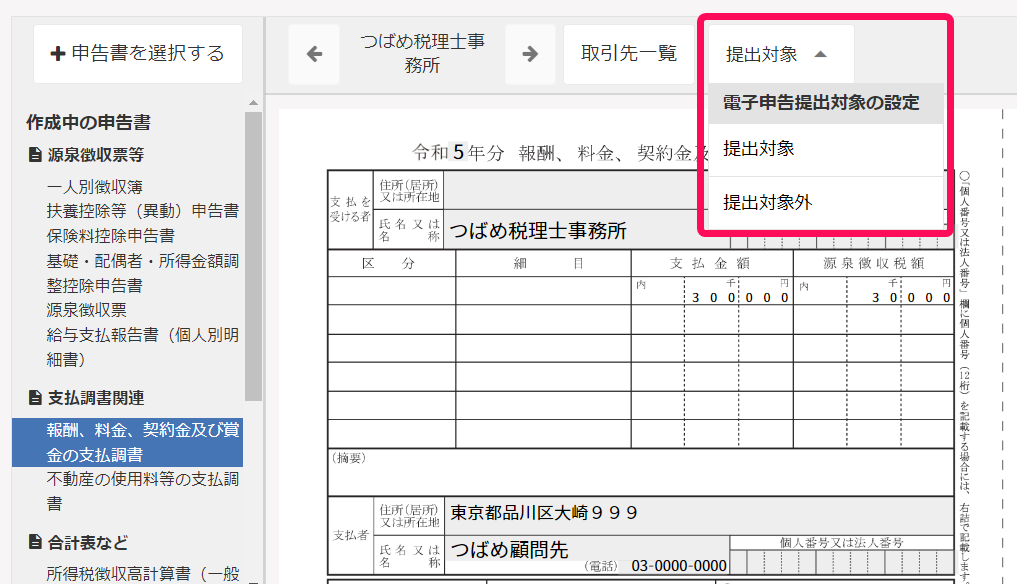Click document icon beside 源泉徴収票等
This screenshot has height=584, width=1017.
36,154
